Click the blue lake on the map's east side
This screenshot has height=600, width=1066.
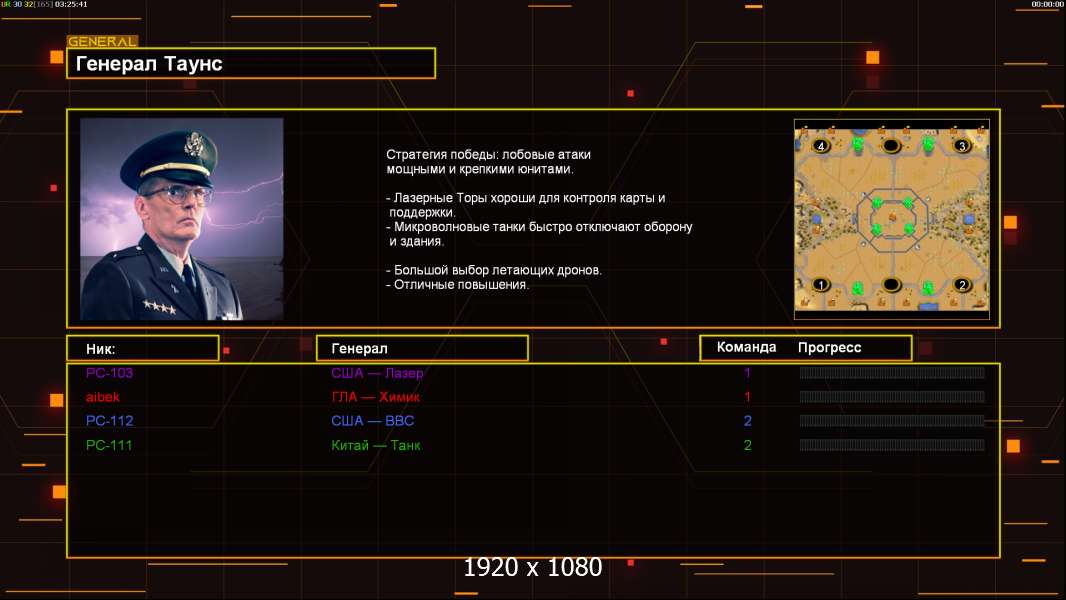coord(969,219)
